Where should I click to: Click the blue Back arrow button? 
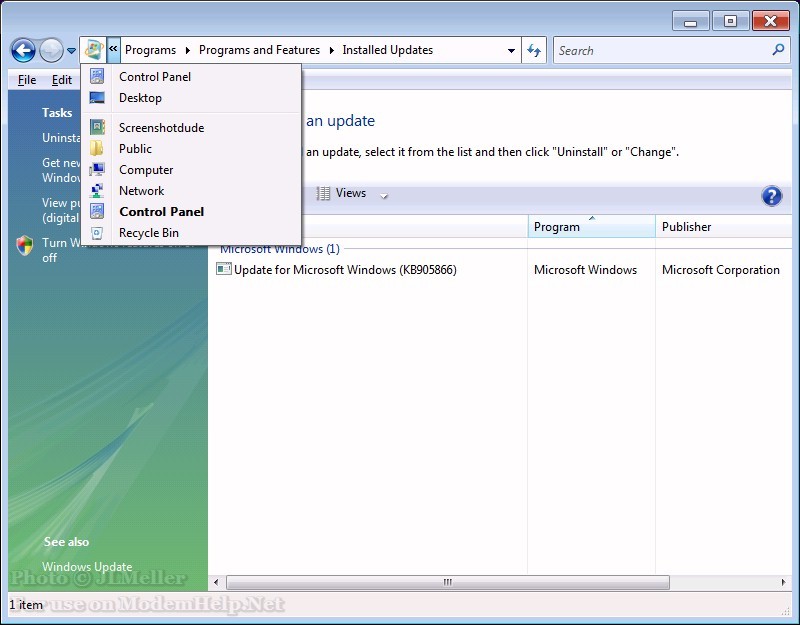point(23,50)
